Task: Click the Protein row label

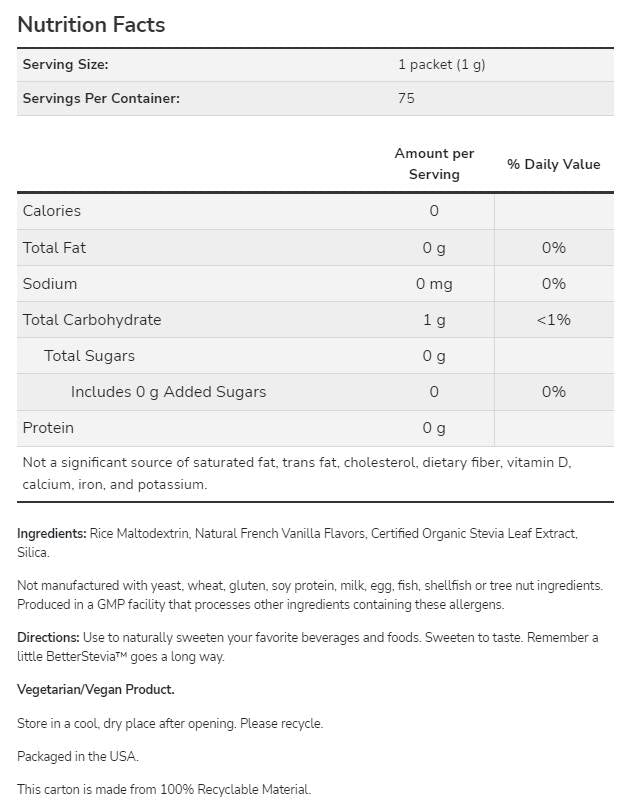Action: point(48,428)
